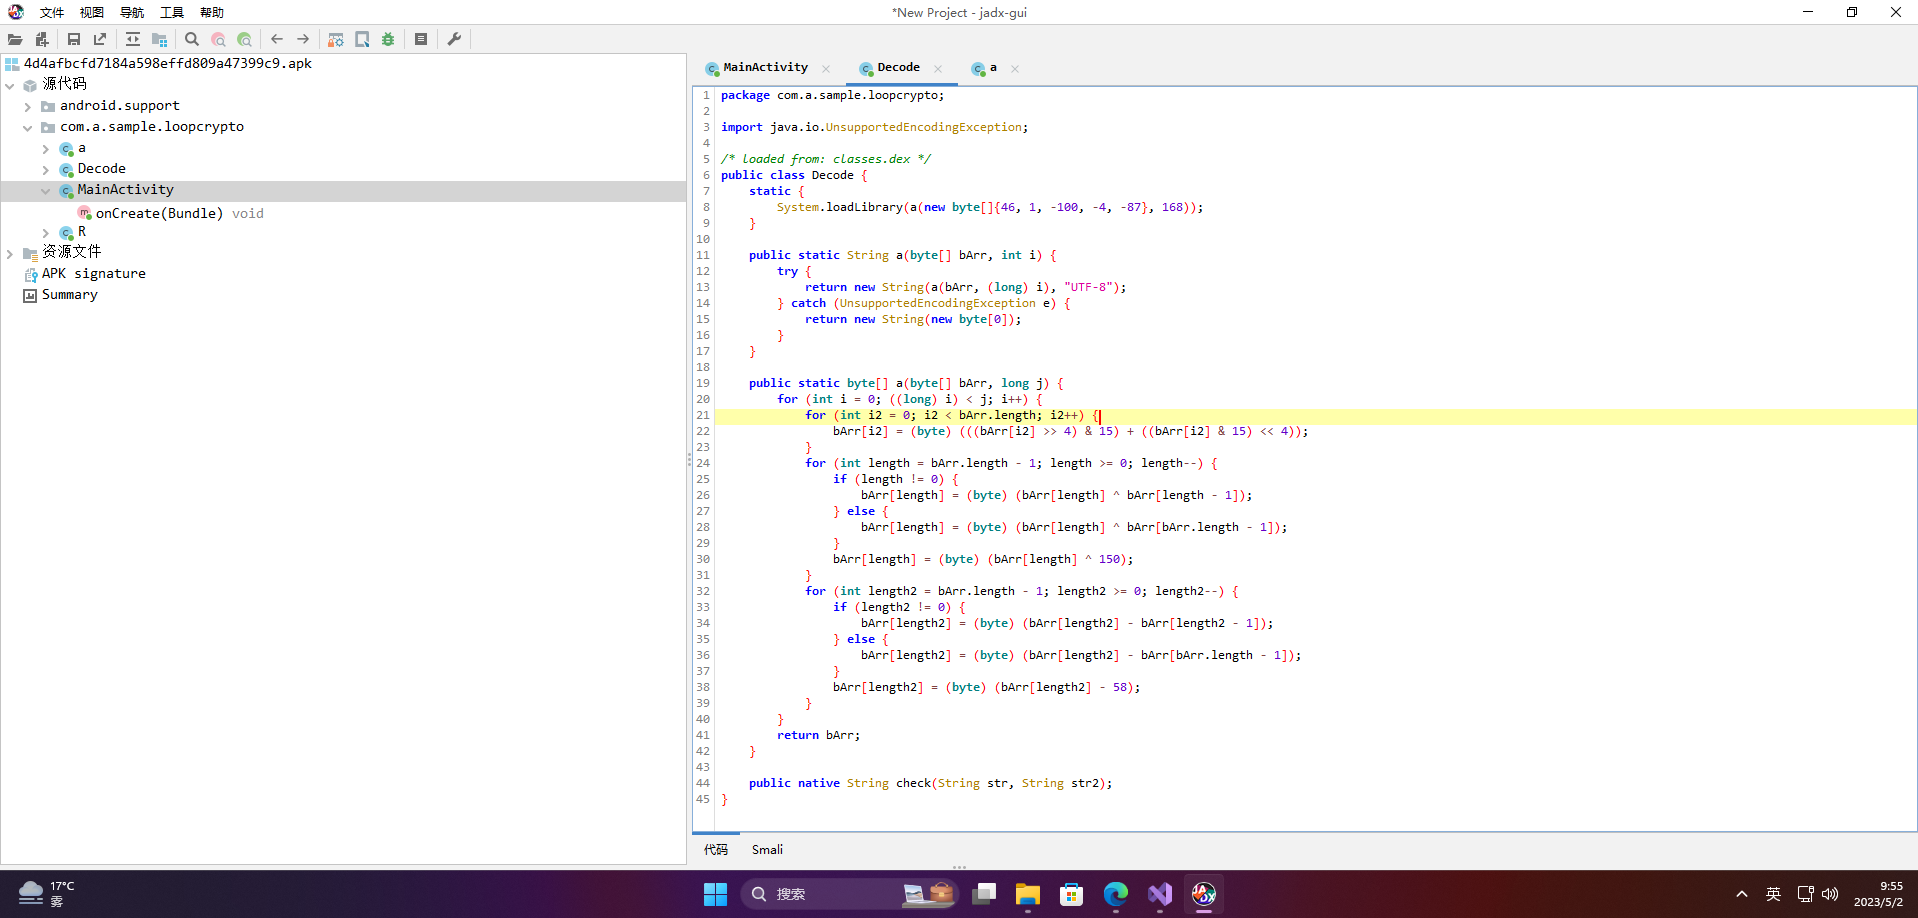Open Preferences with the wrench icon

pos(454,39)
